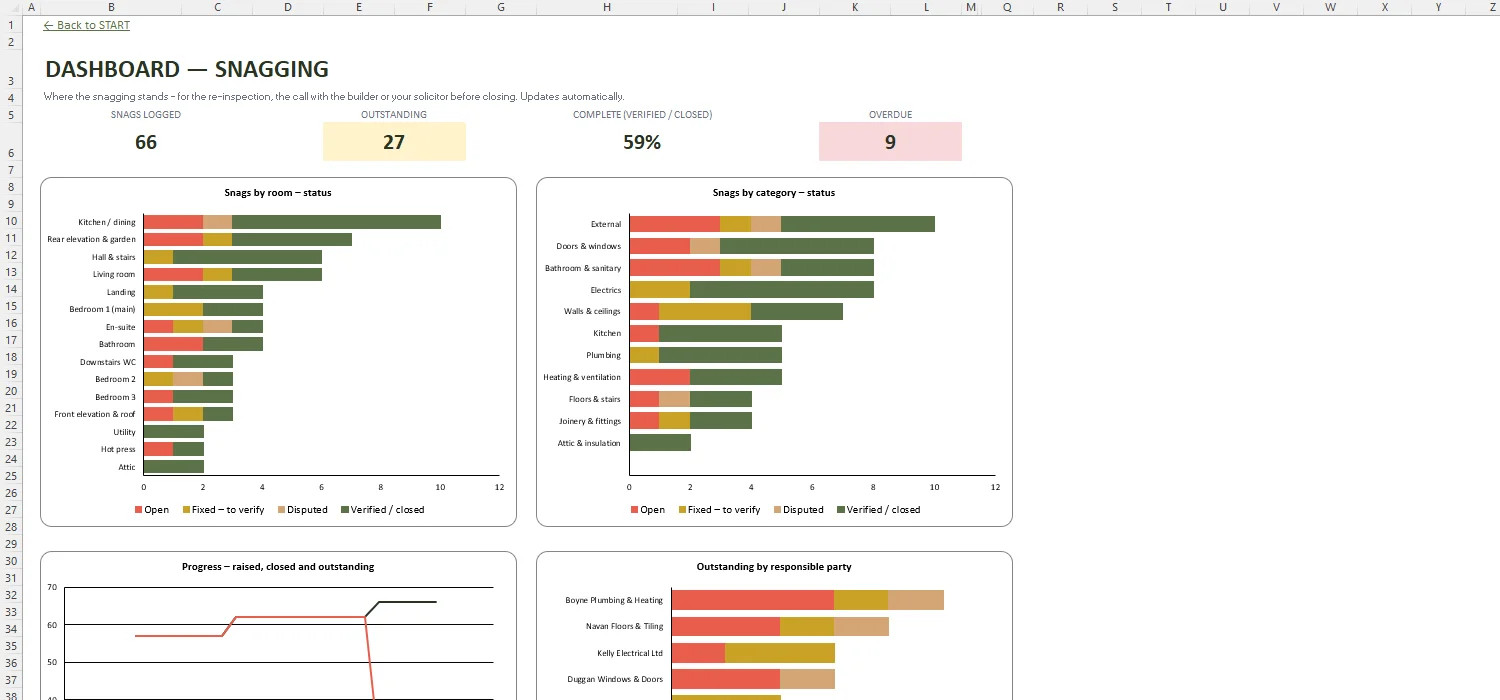Click 'Boyne Plumbing & Heating' party label
This screenshot has width=1500, height=700.
614,600
